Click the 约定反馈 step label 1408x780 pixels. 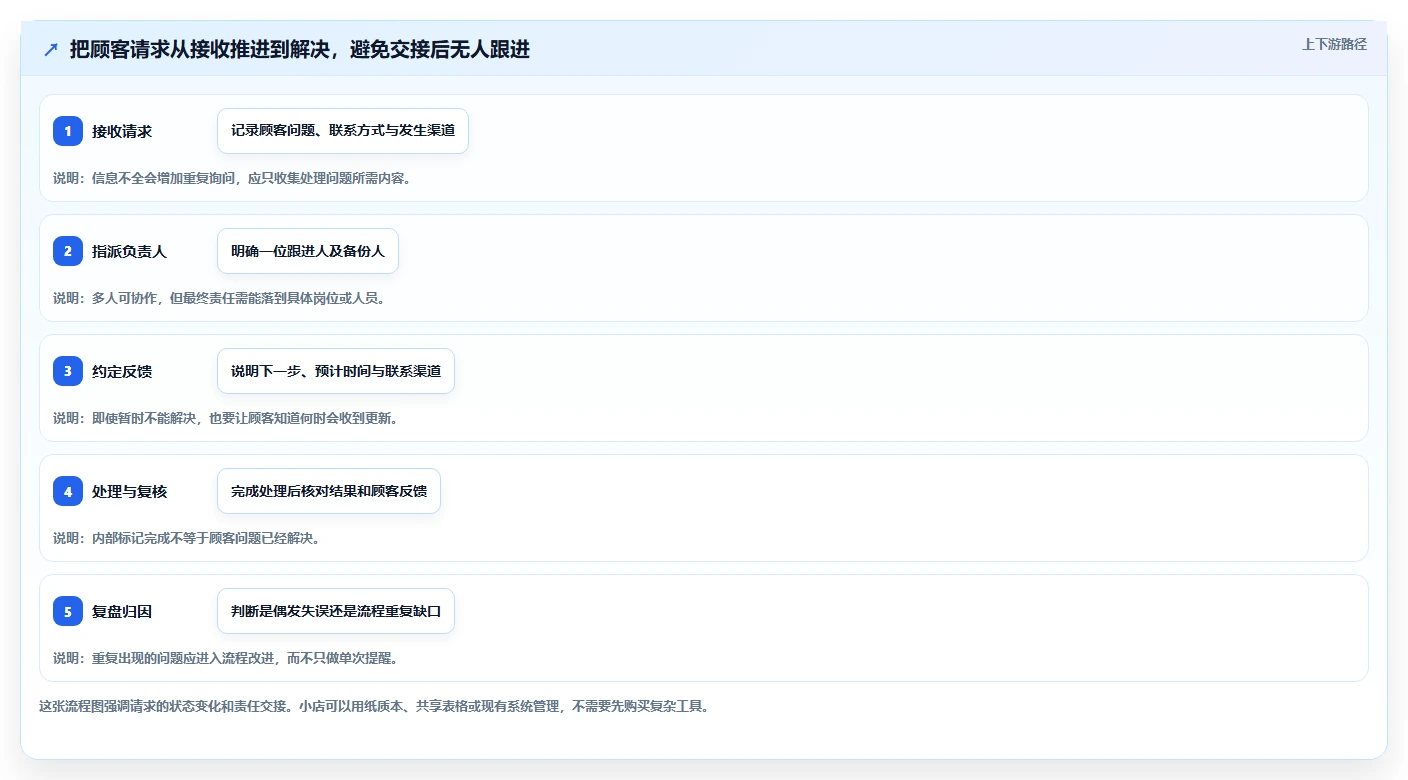[122, 371]
